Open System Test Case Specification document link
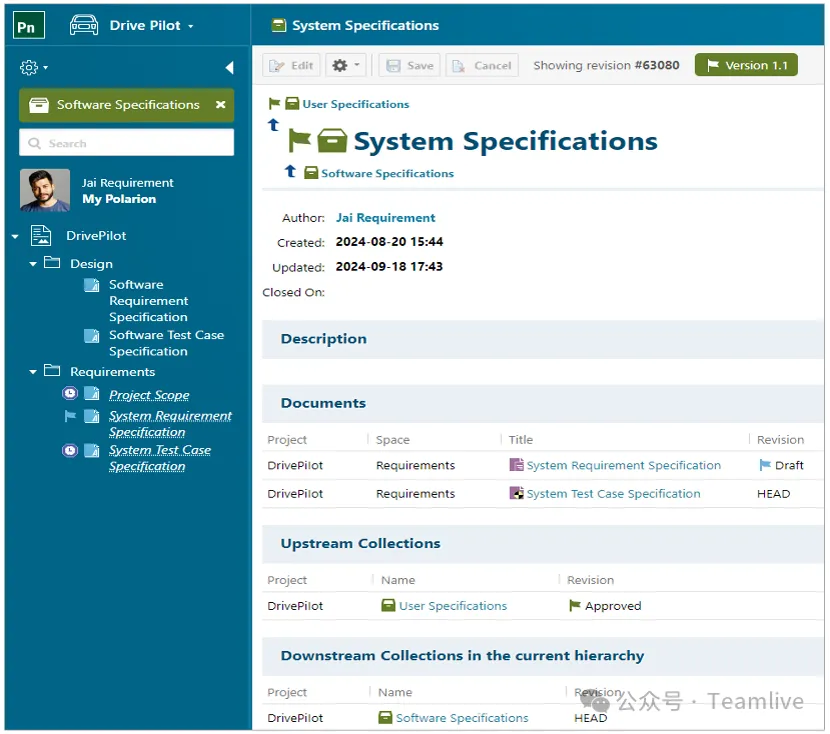Image resolution: width=830 pixels, height=734 pixels. pos(614,494)
